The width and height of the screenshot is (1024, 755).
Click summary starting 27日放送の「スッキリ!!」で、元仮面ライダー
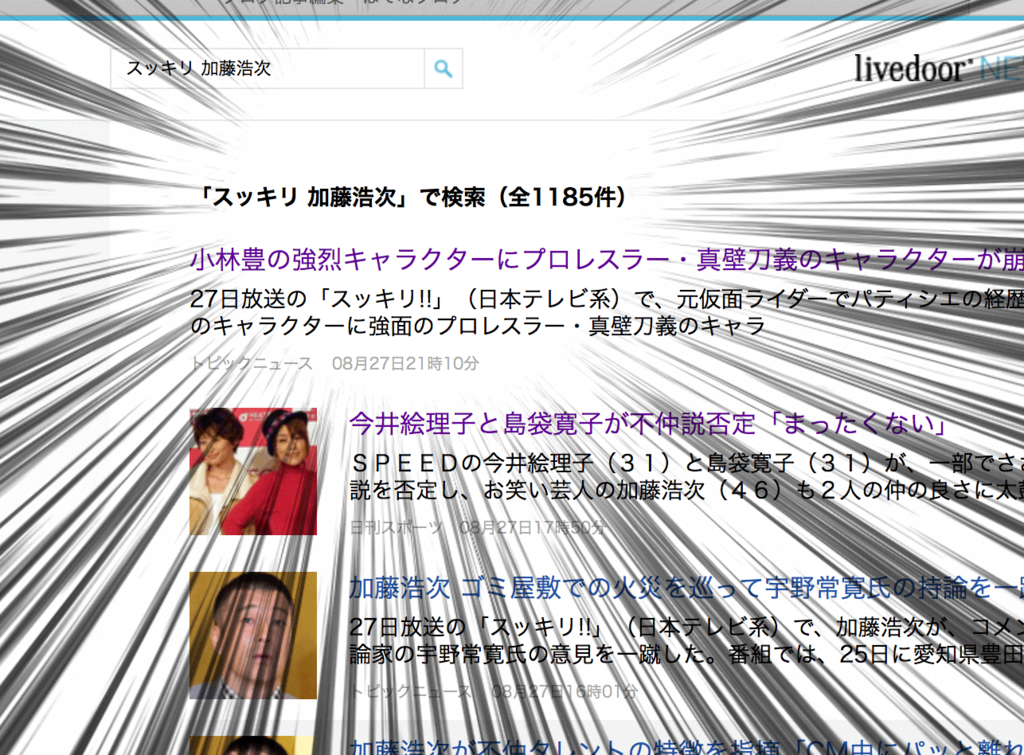[607, 312]
